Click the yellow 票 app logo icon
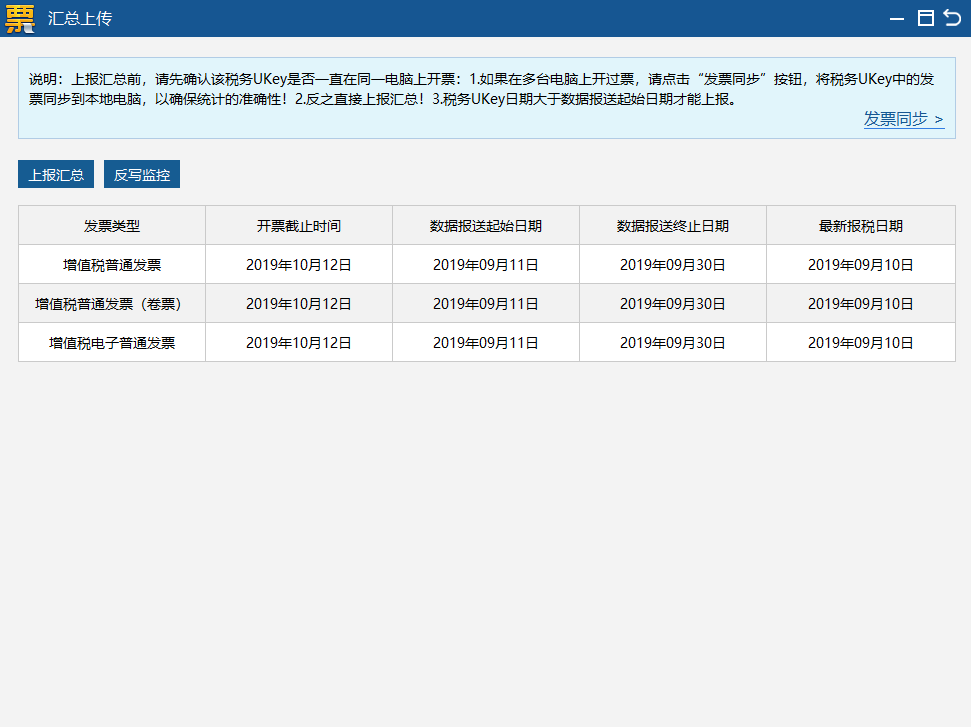 point(20,18)
